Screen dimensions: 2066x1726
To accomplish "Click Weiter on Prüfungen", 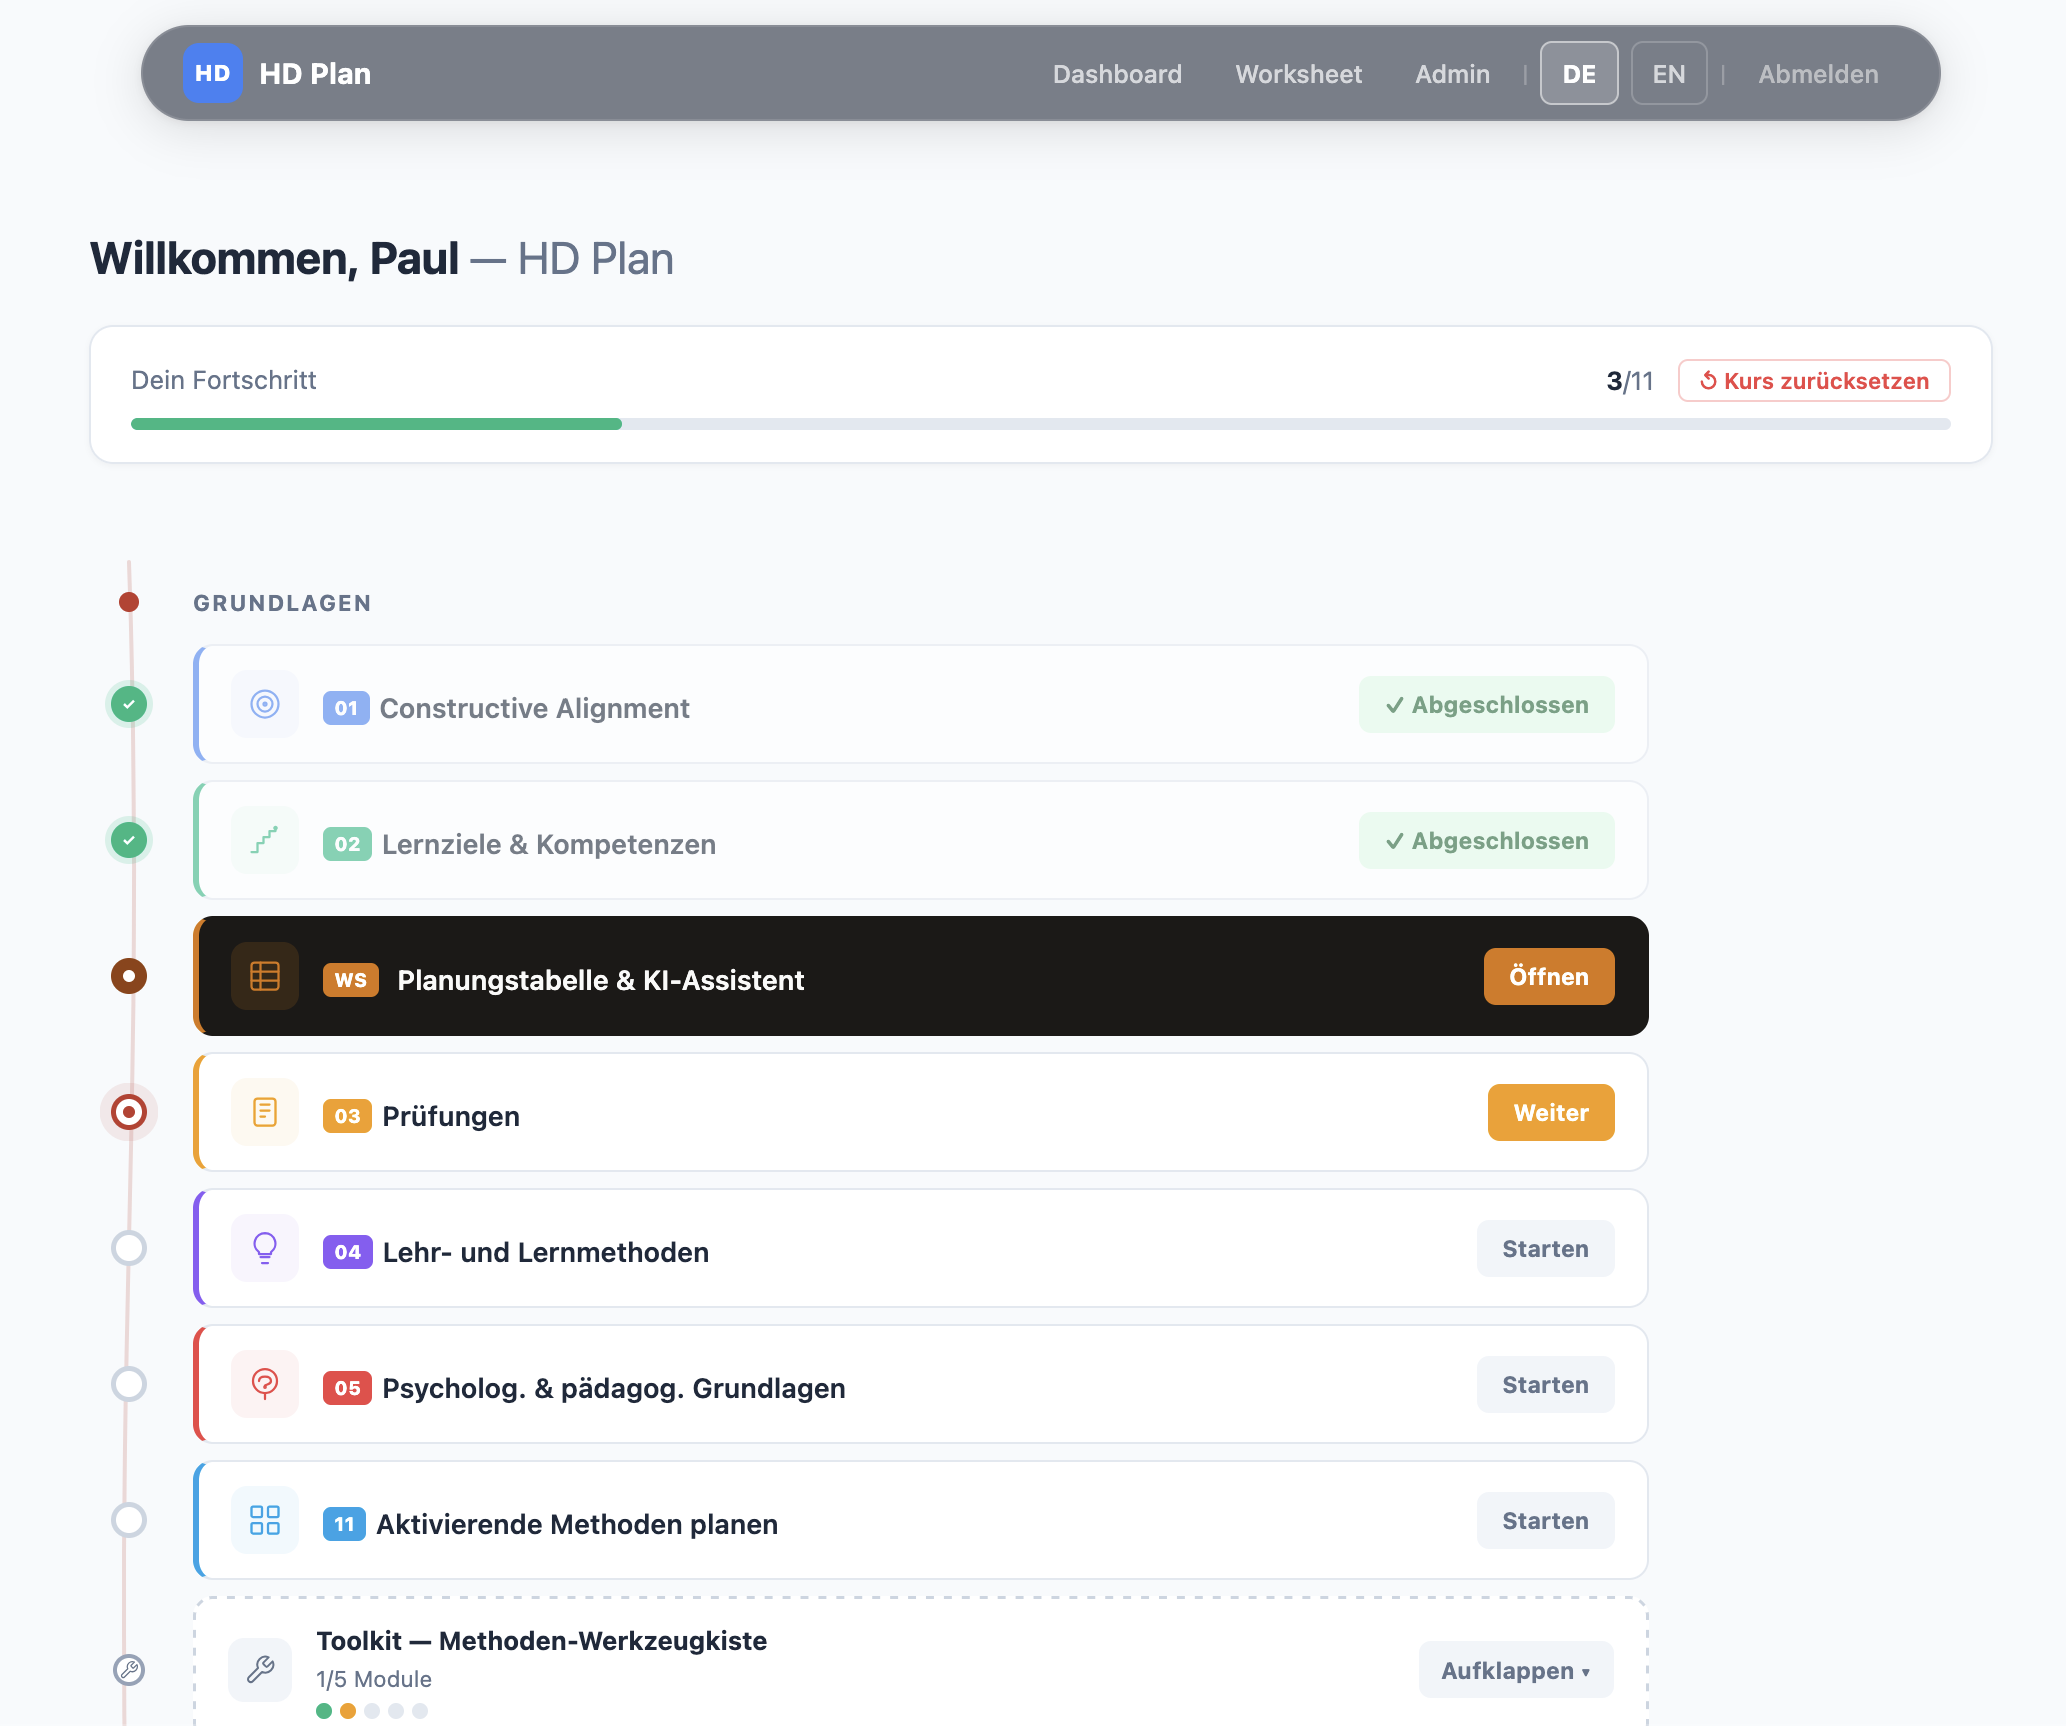I will click(1550, 1113).
